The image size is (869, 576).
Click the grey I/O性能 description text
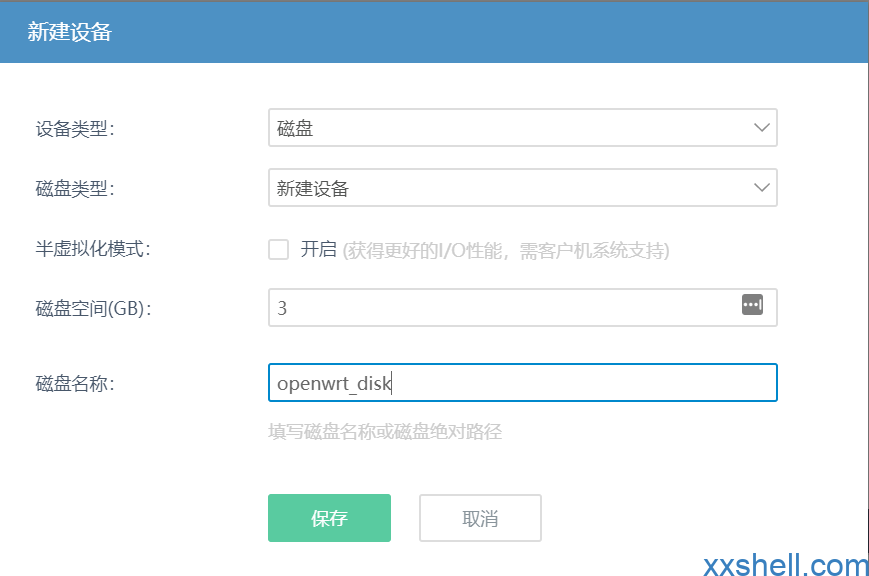506,250
